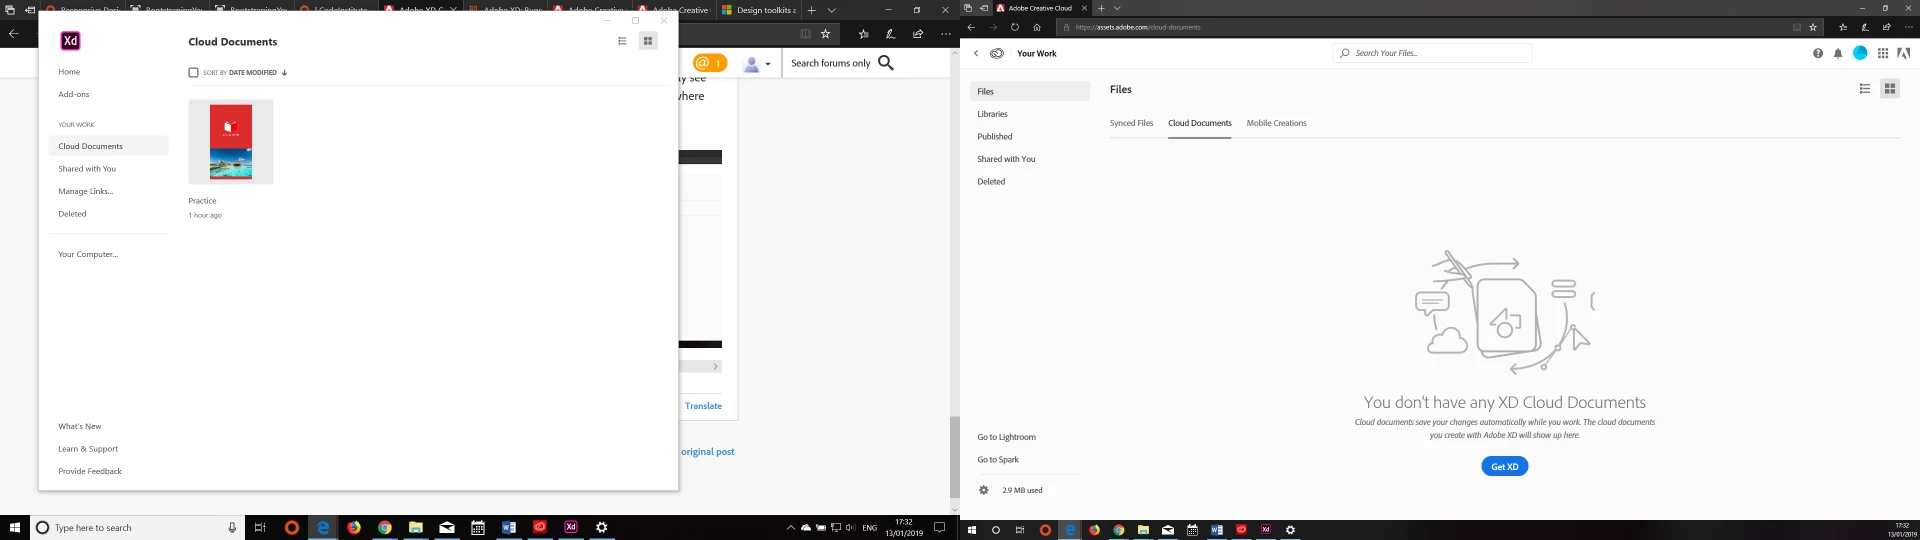
Task: Click the Adobe logo at top right
Action: coord(1904,53)
